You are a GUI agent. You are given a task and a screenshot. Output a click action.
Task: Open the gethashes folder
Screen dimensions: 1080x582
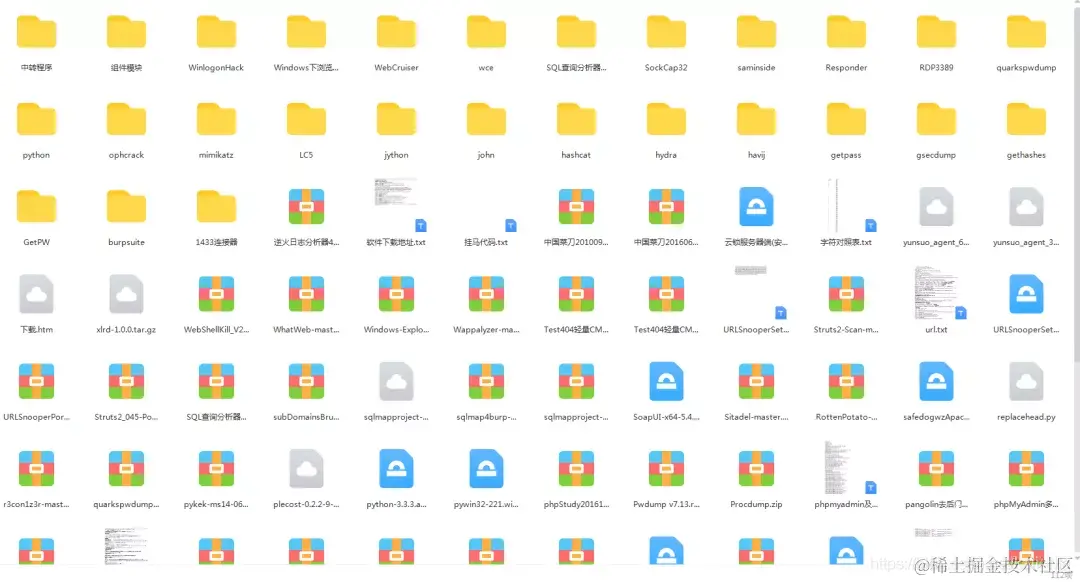click(x=1026, y=120)
